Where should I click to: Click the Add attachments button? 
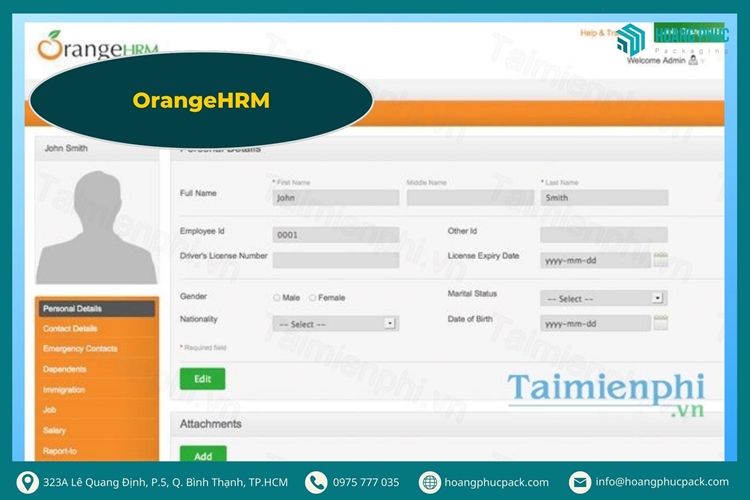(x=203, y=454)
